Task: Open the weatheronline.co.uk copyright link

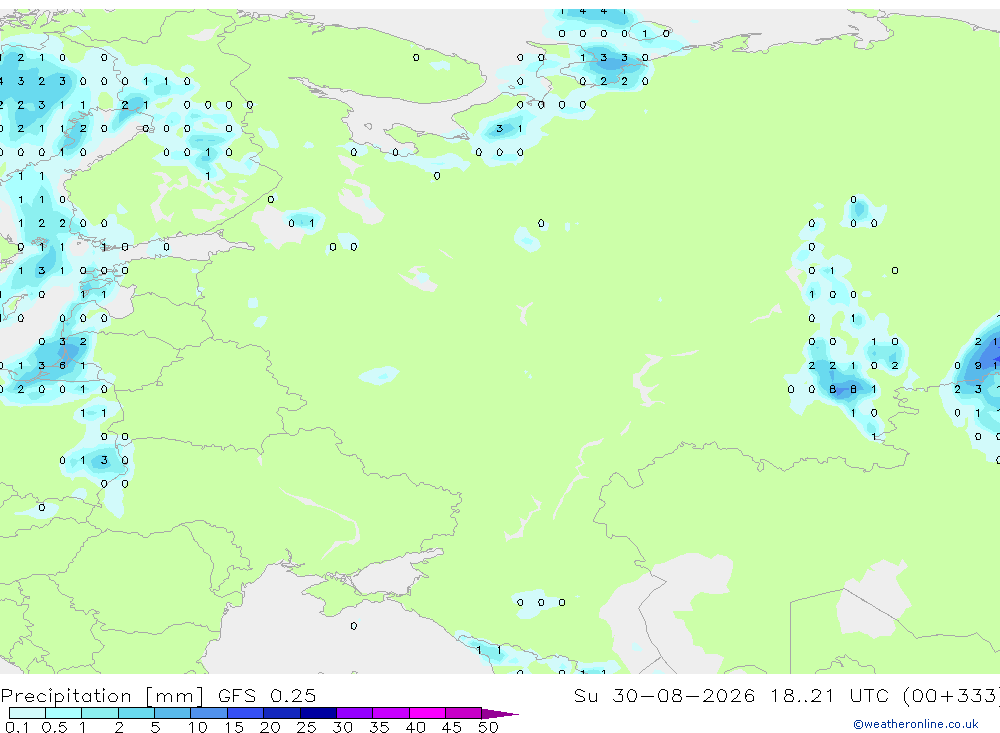Action: pos(915,724)
